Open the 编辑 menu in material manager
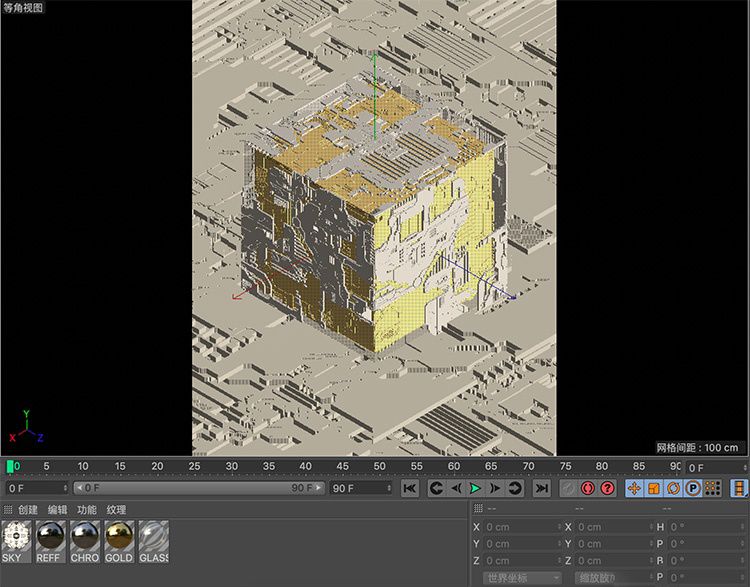 [58, 510]
